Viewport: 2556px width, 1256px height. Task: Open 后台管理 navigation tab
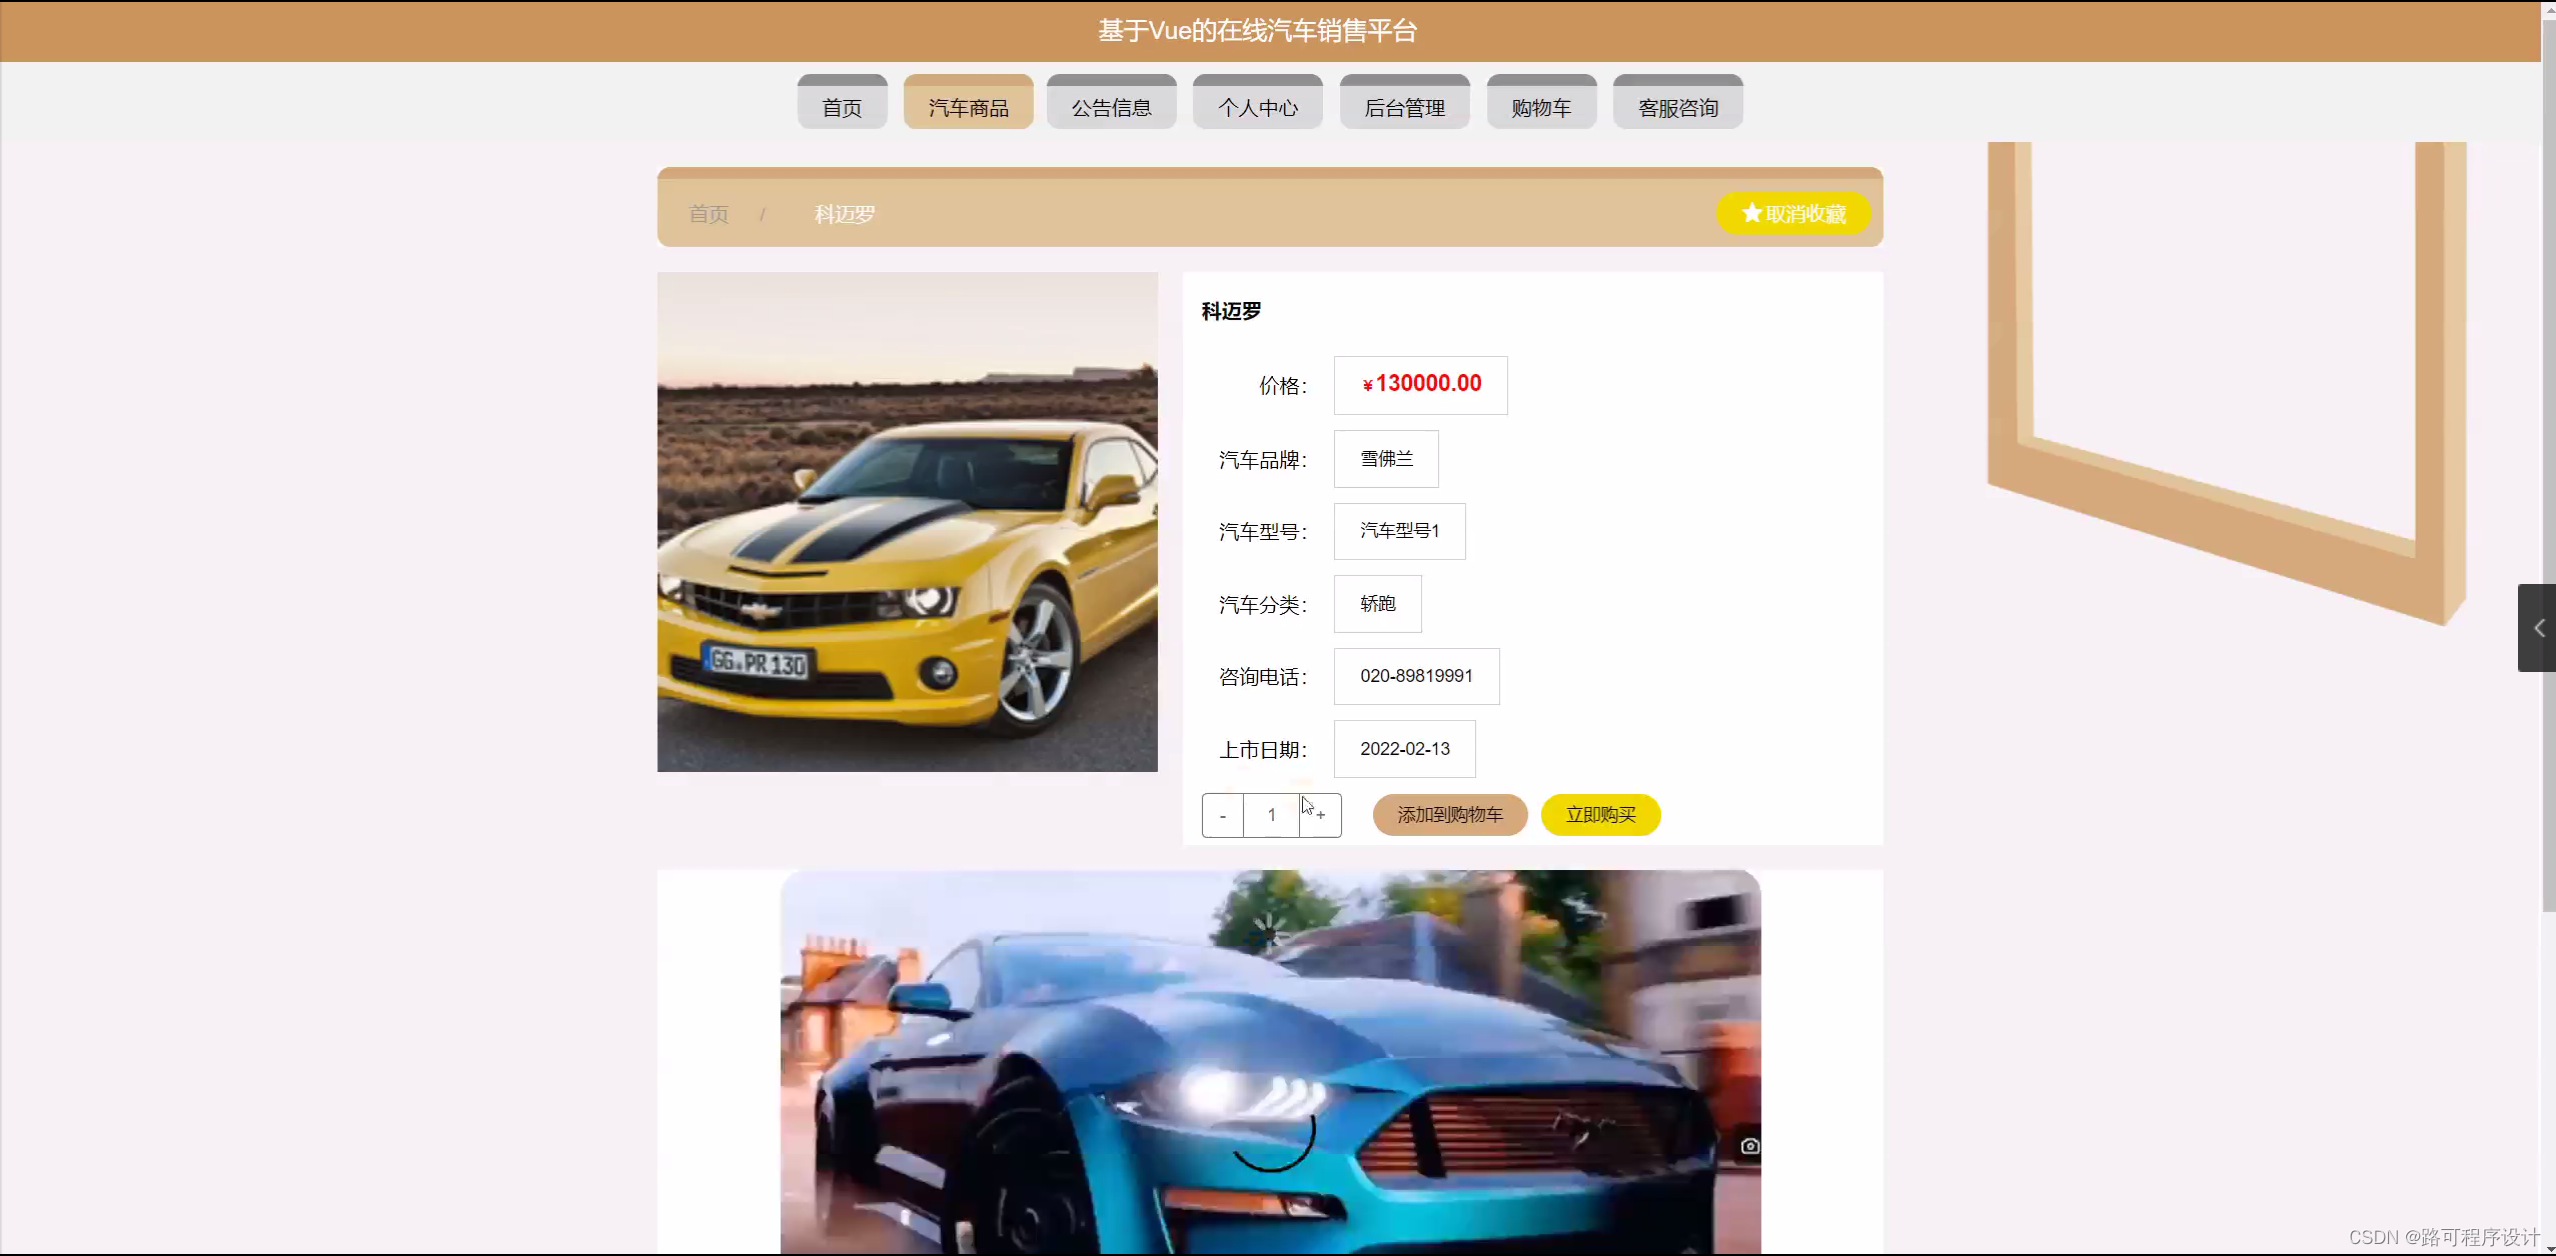click(x=1404, y=107)
